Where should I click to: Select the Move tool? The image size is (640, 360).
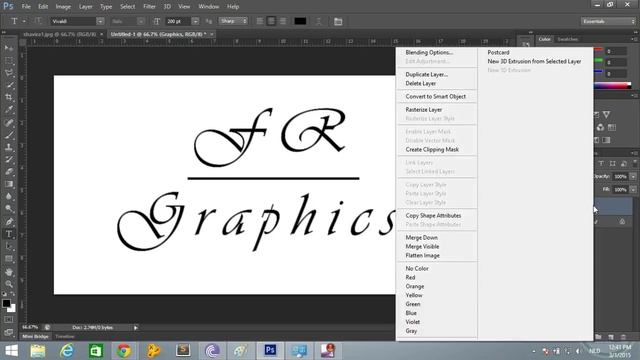pyautogui.click(x=9, y=48)
